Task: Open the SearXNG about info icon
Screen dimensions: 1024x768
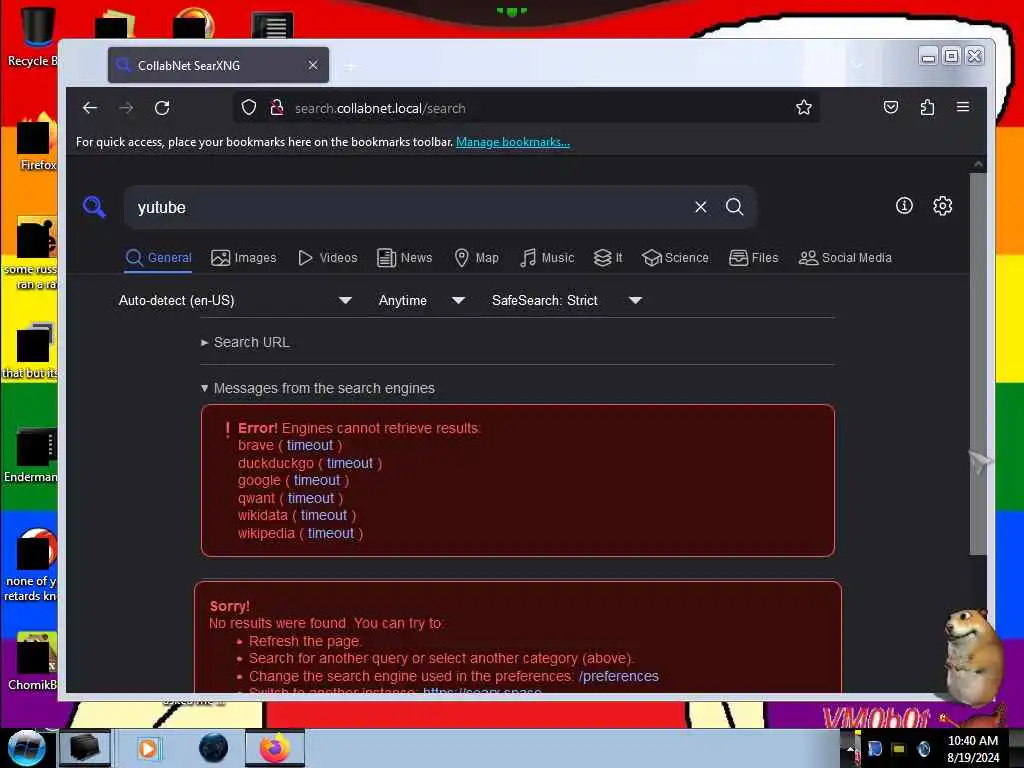Action: [x=904, y=206]
